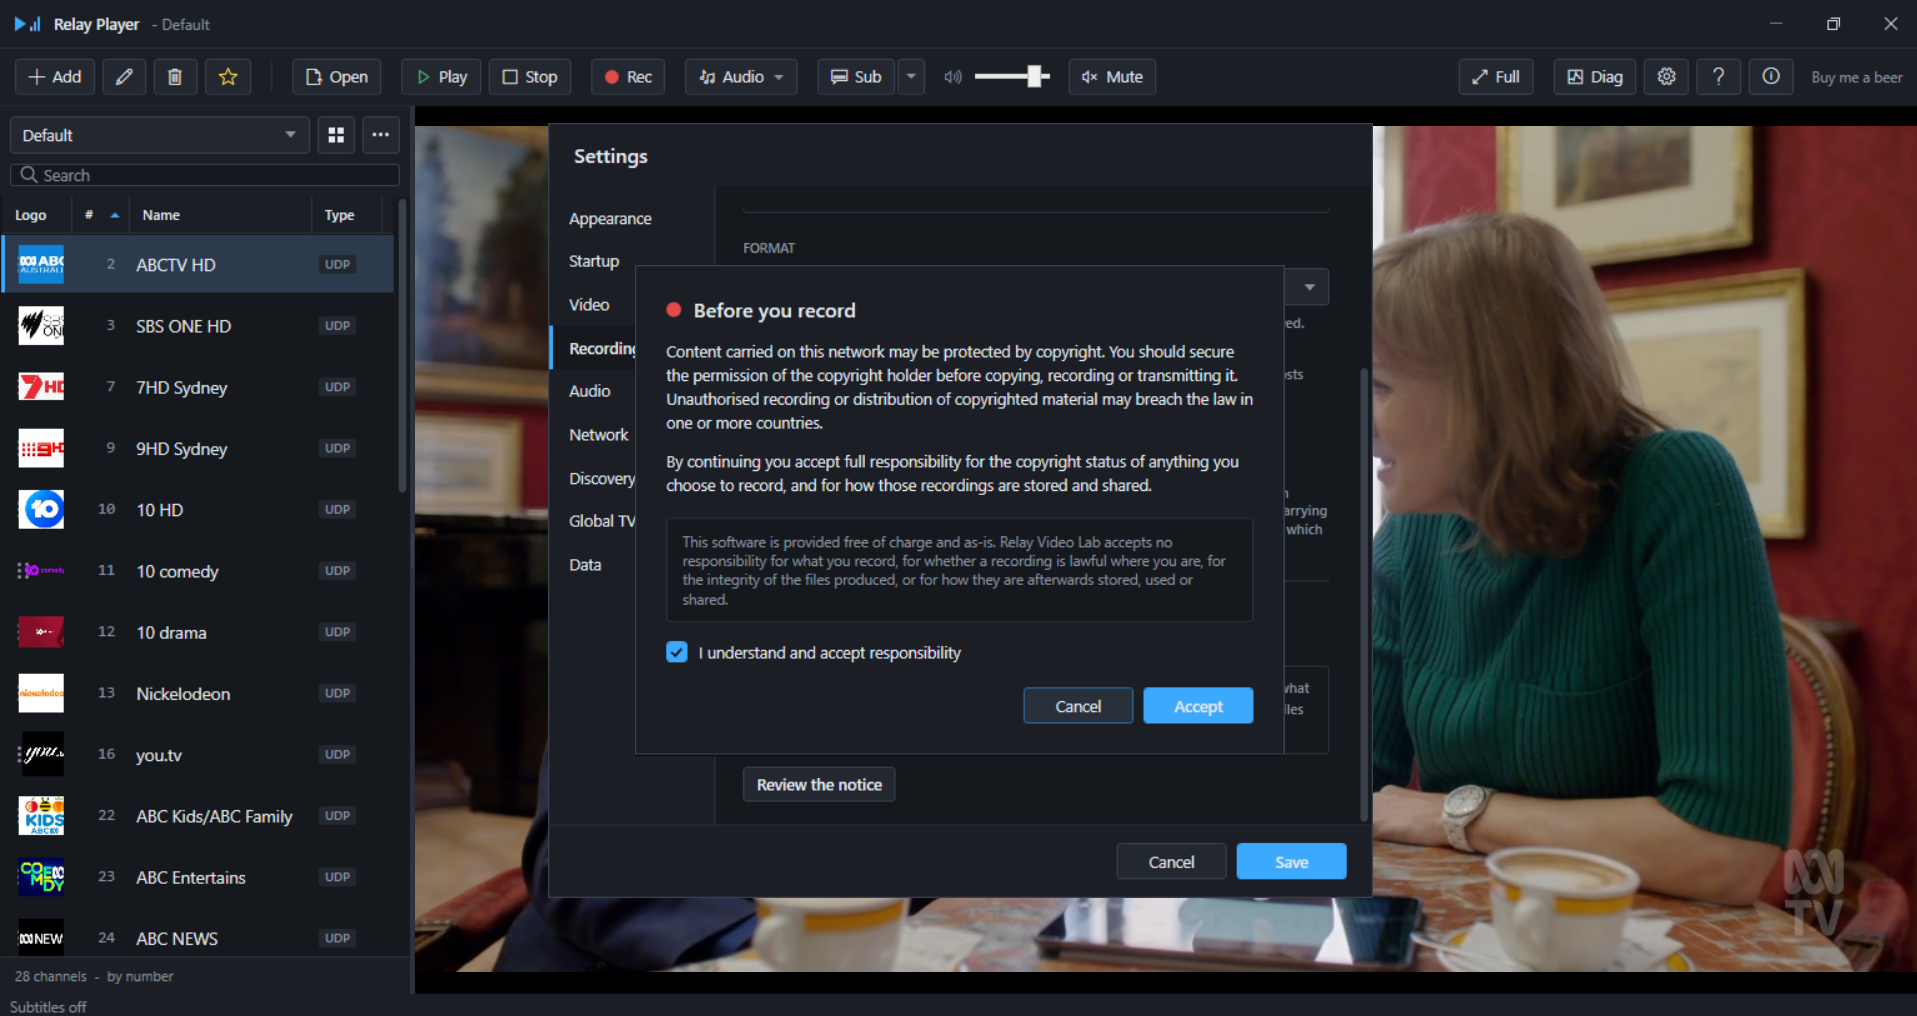Expand the Format dropdown arrow in Settings
Screen dimensions: 1917x1016
click(x=1309, y=287)
